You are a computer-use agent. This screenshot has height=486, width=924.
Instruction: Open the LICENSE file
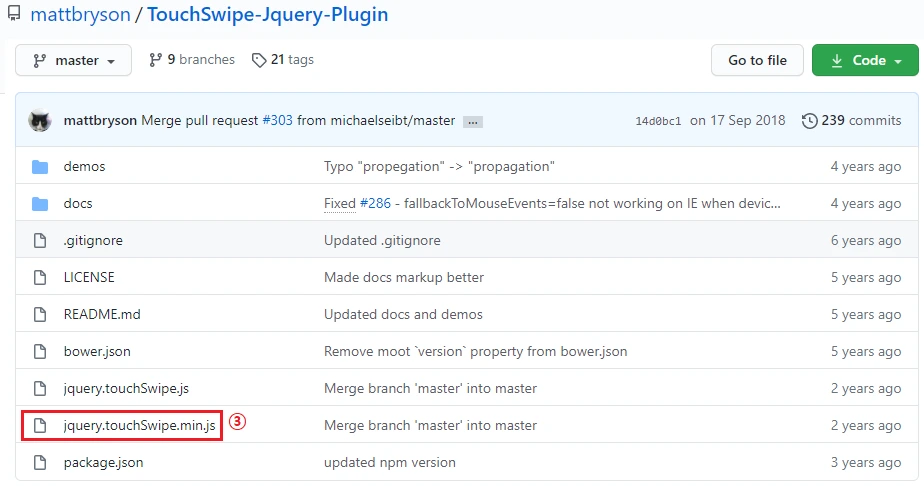[89, 277]
